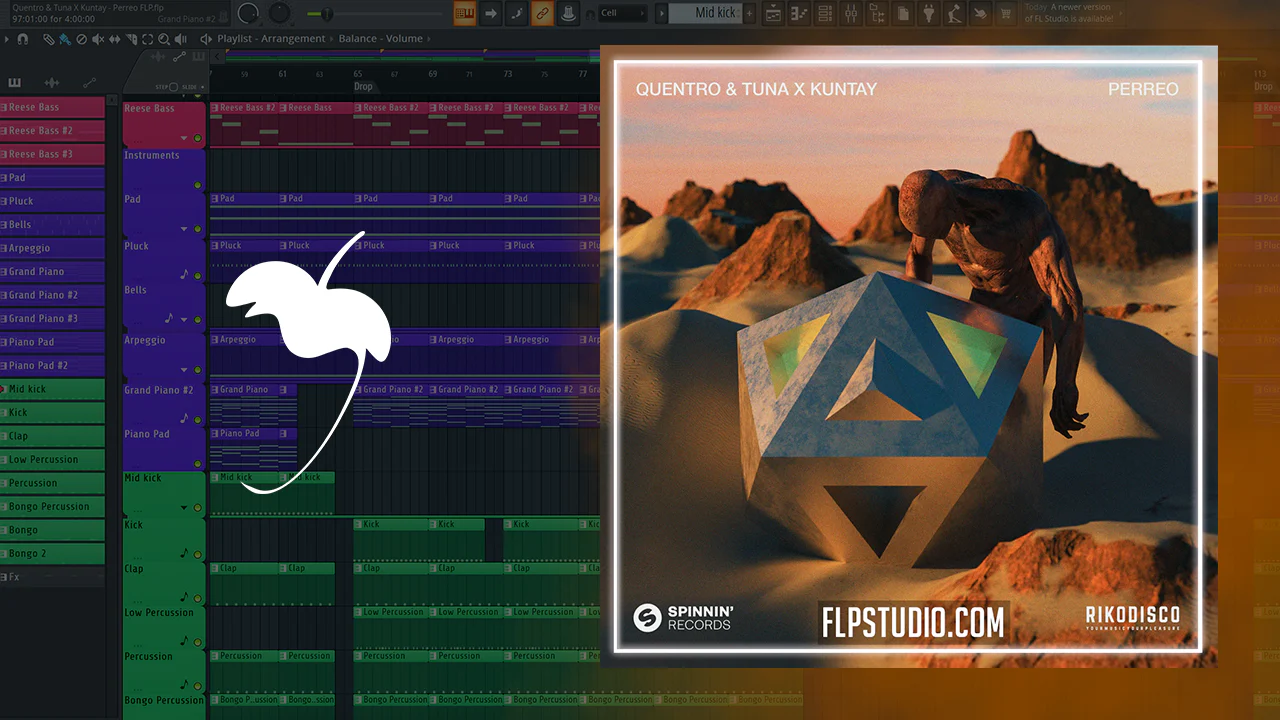
Task: Open the piano roll view
Action: point(800,13)
